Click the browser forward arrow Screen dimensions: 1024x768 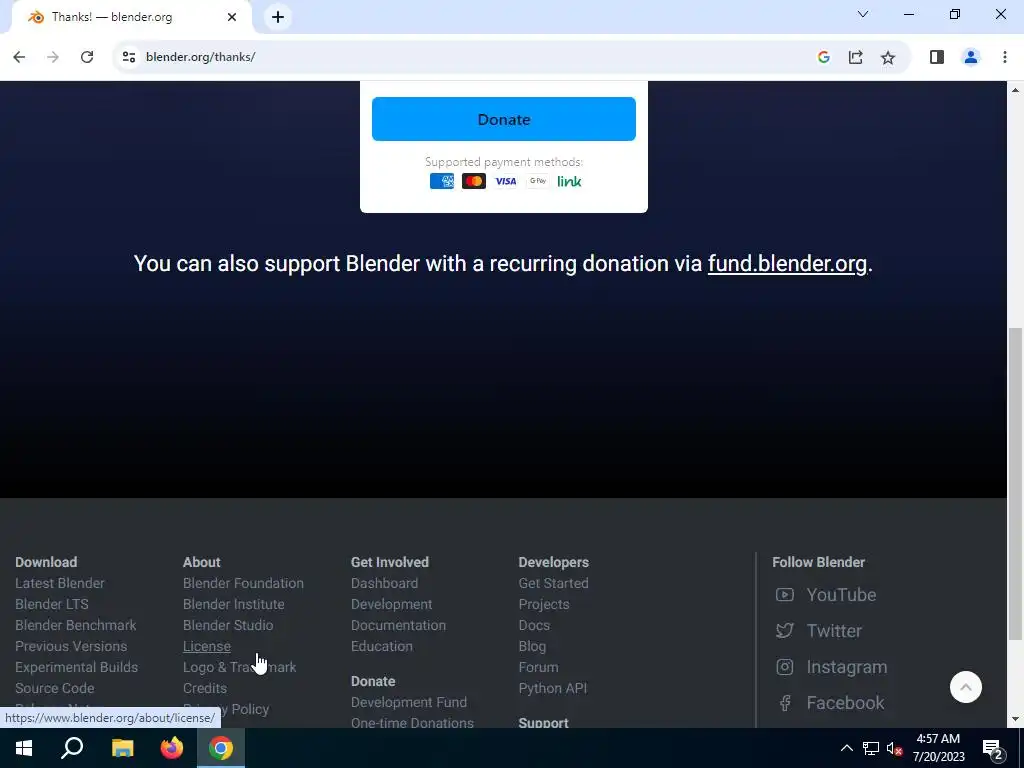(x=53, y=57)
